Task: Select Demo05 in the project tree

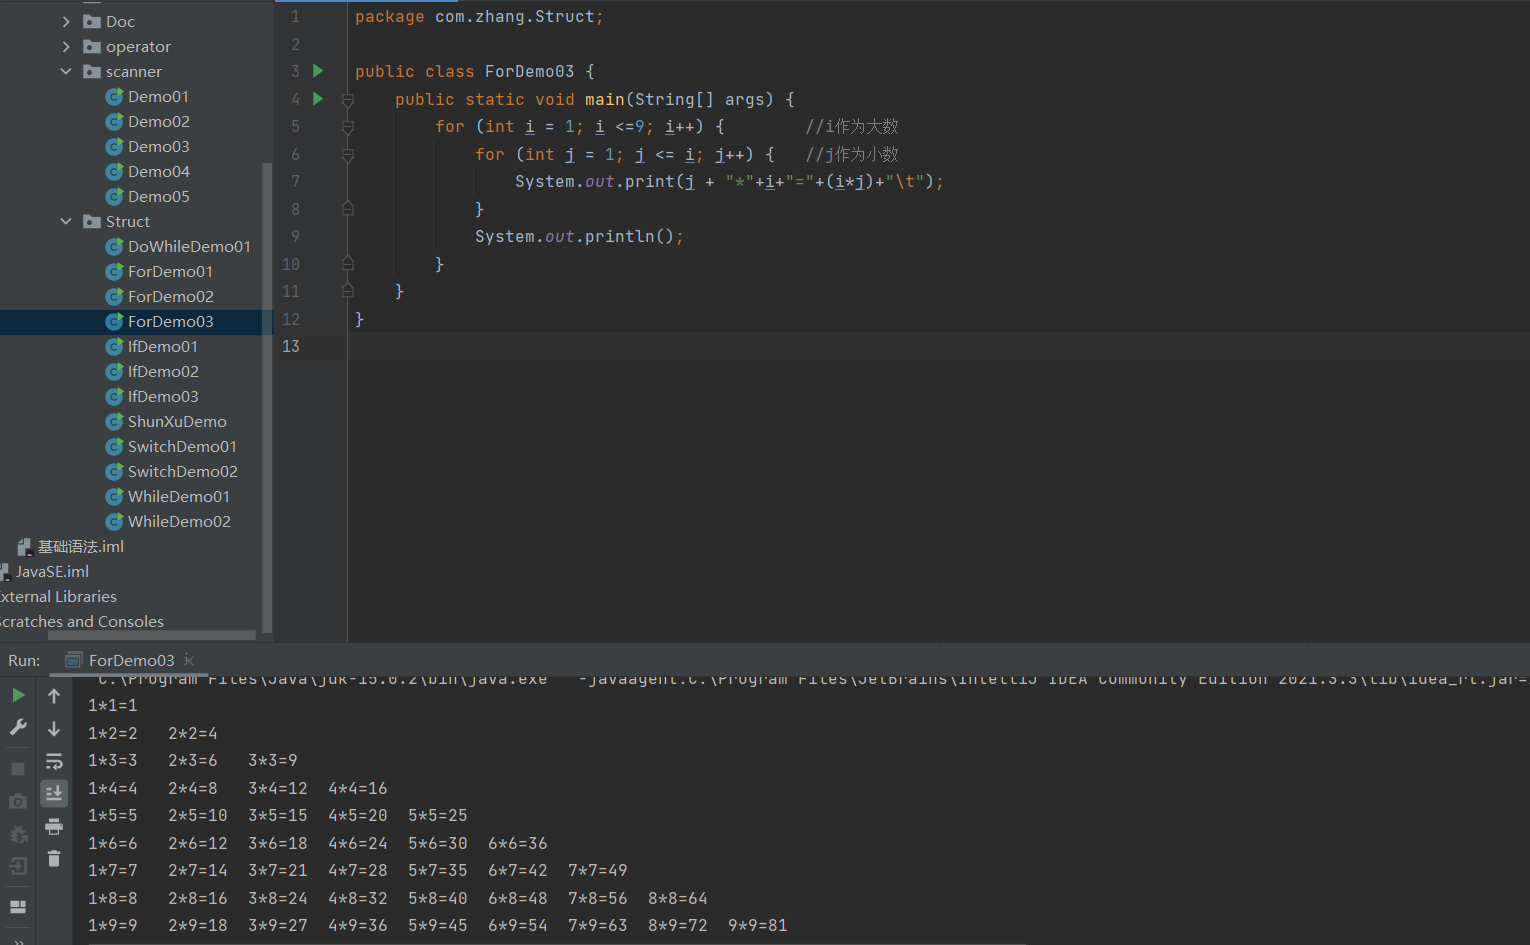Action: click(x=158, y=196)
